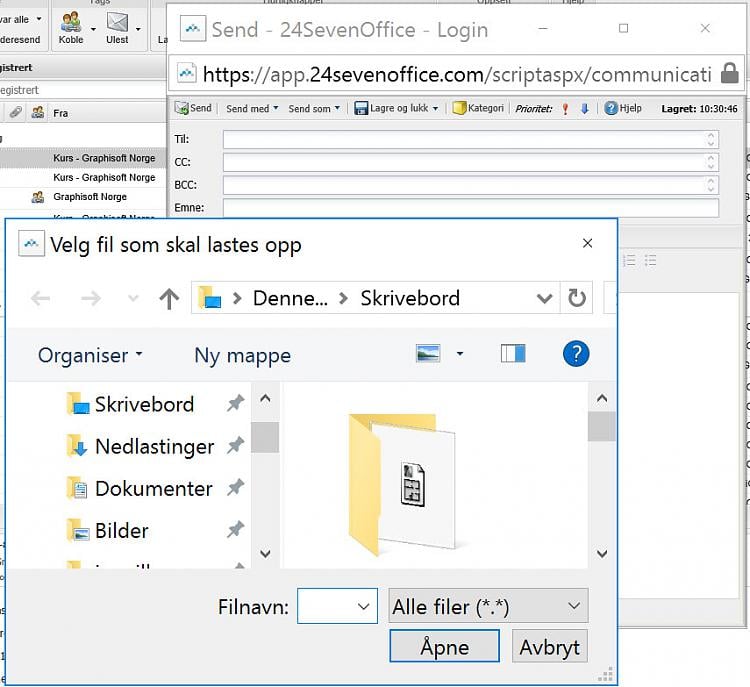Open the Send som dropdown
750x687 pixels.
point(314,109)
